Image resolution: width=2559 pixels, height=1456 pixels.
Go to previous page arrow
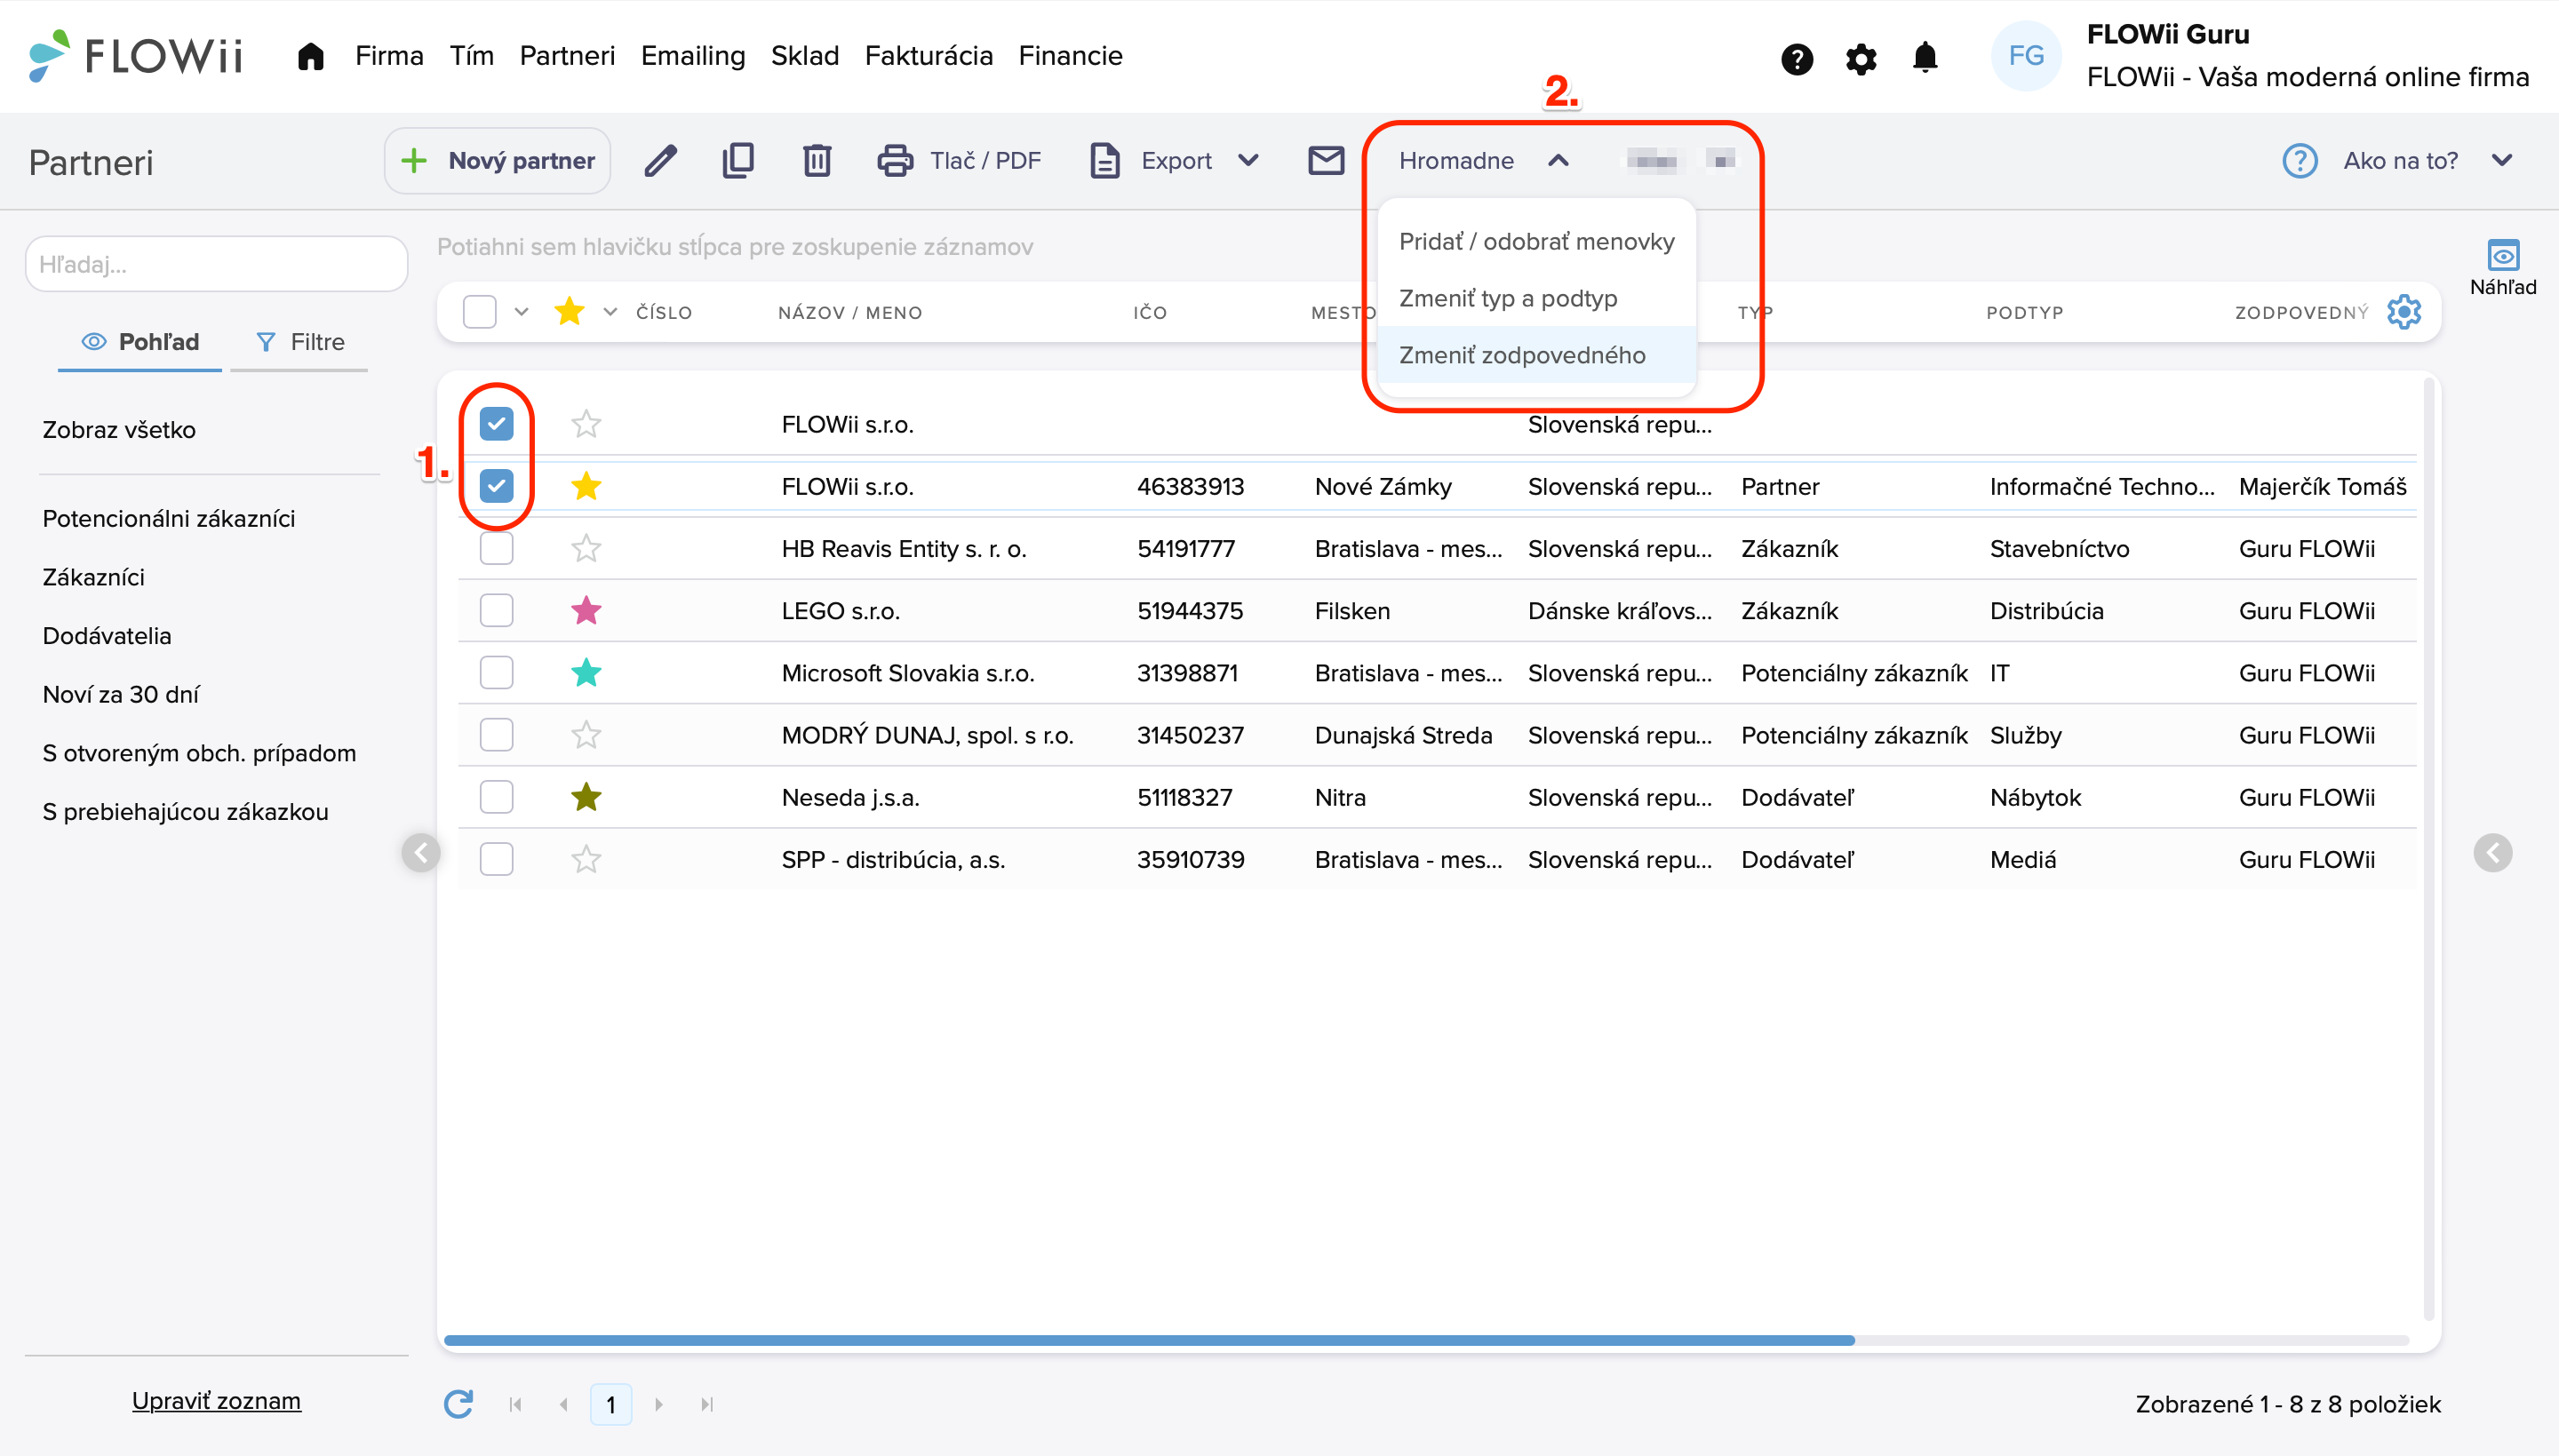point(564,1405)
